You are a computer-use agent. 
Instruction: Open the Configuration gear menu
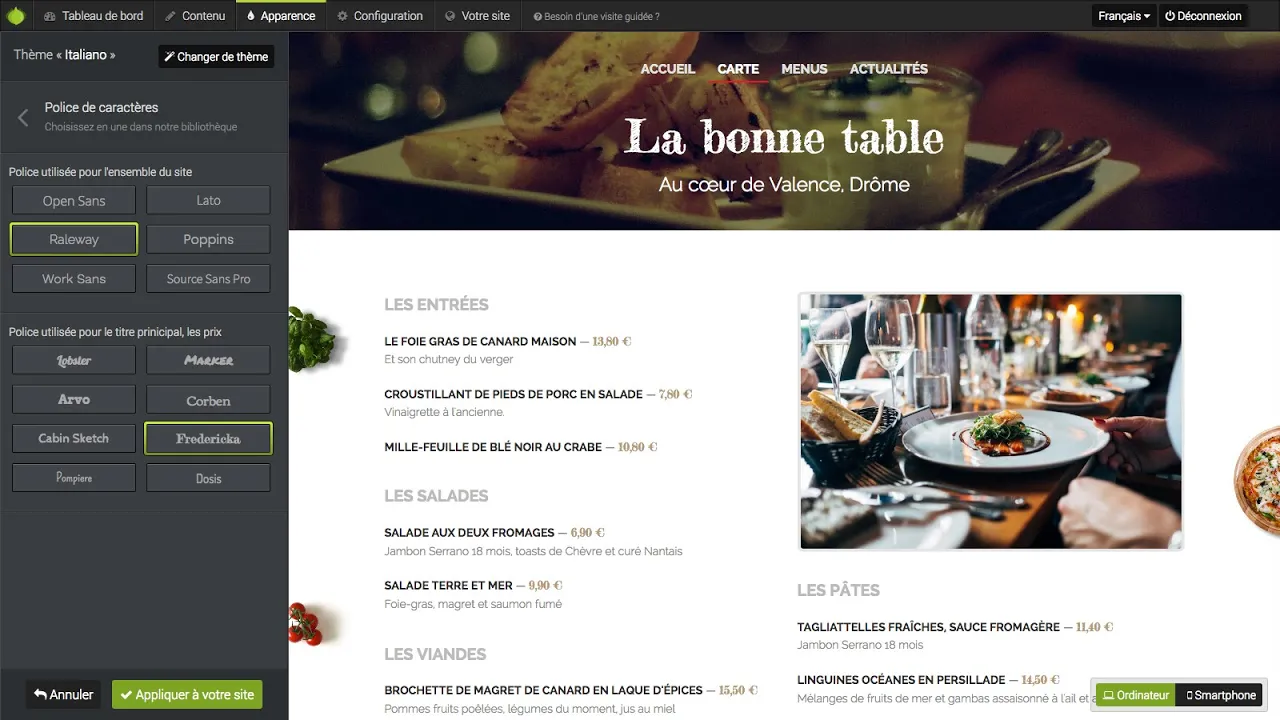point(380,16)
